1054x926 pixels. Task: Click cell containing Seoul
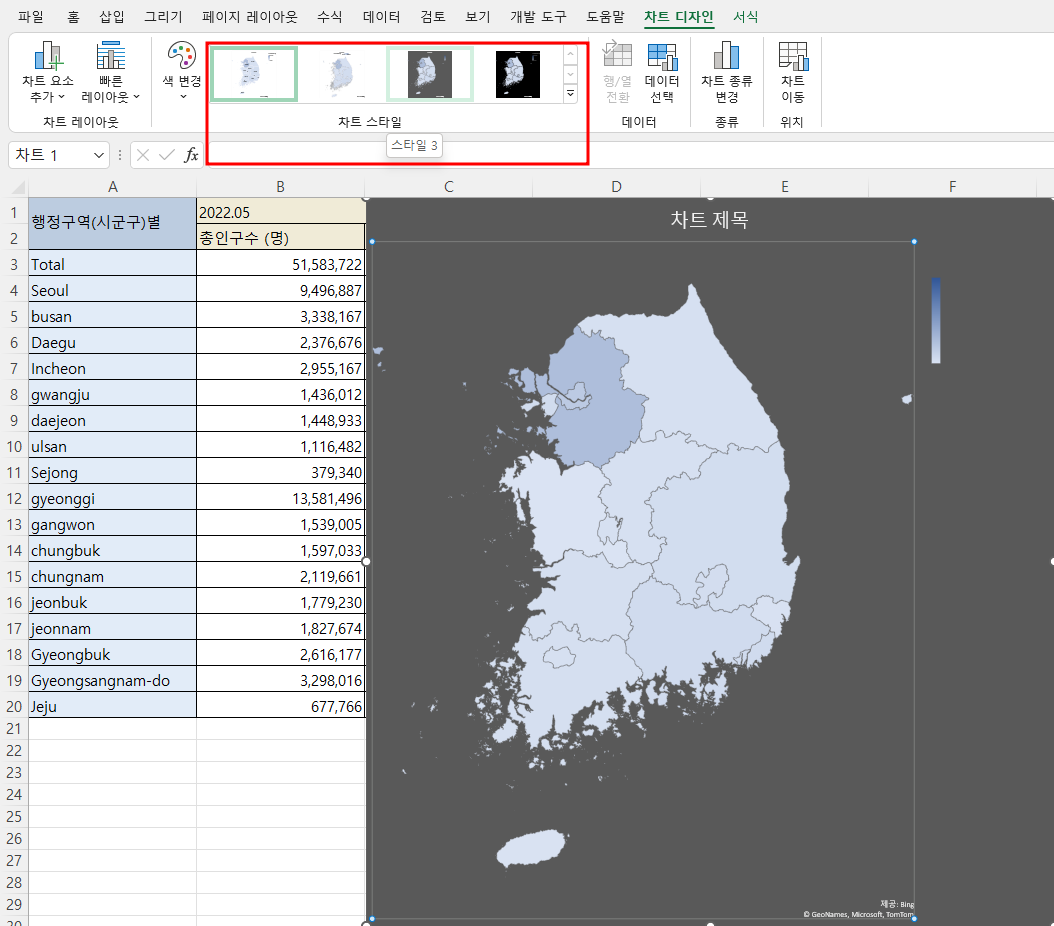pyautogui.click(x=113, y=291)
